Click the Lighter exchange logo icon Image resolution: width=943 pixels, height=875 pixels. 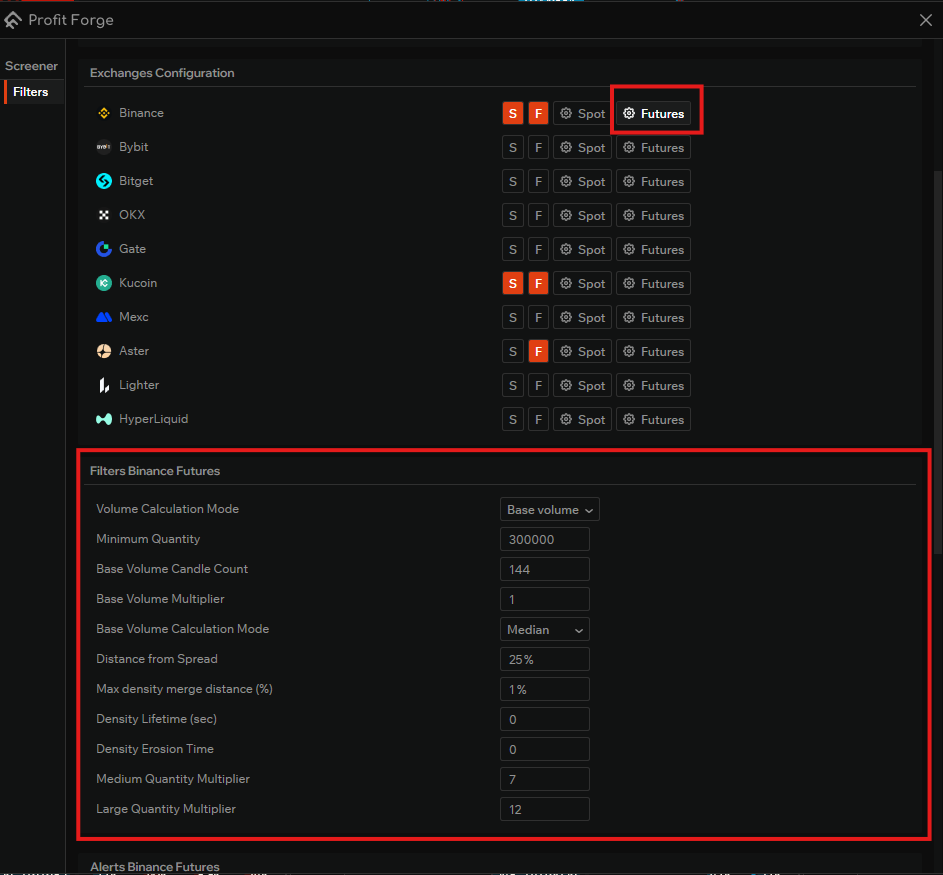coord(104,385)
